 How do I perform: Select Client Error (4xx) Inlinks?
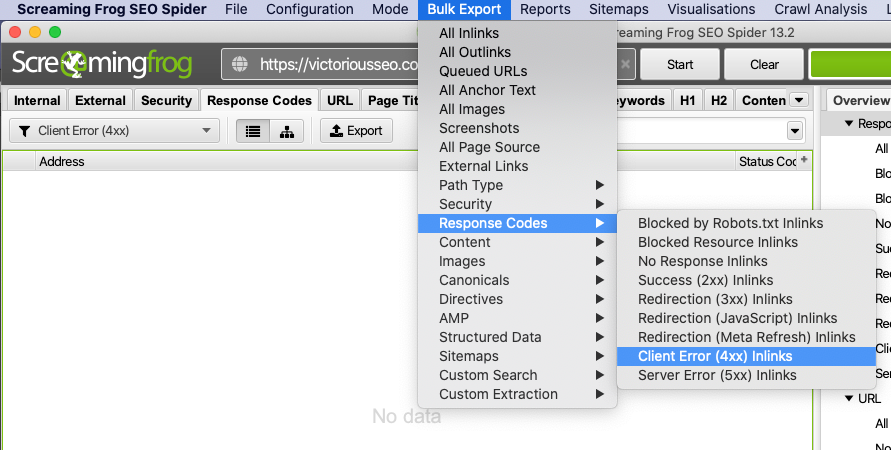click(x=714, y=356)
